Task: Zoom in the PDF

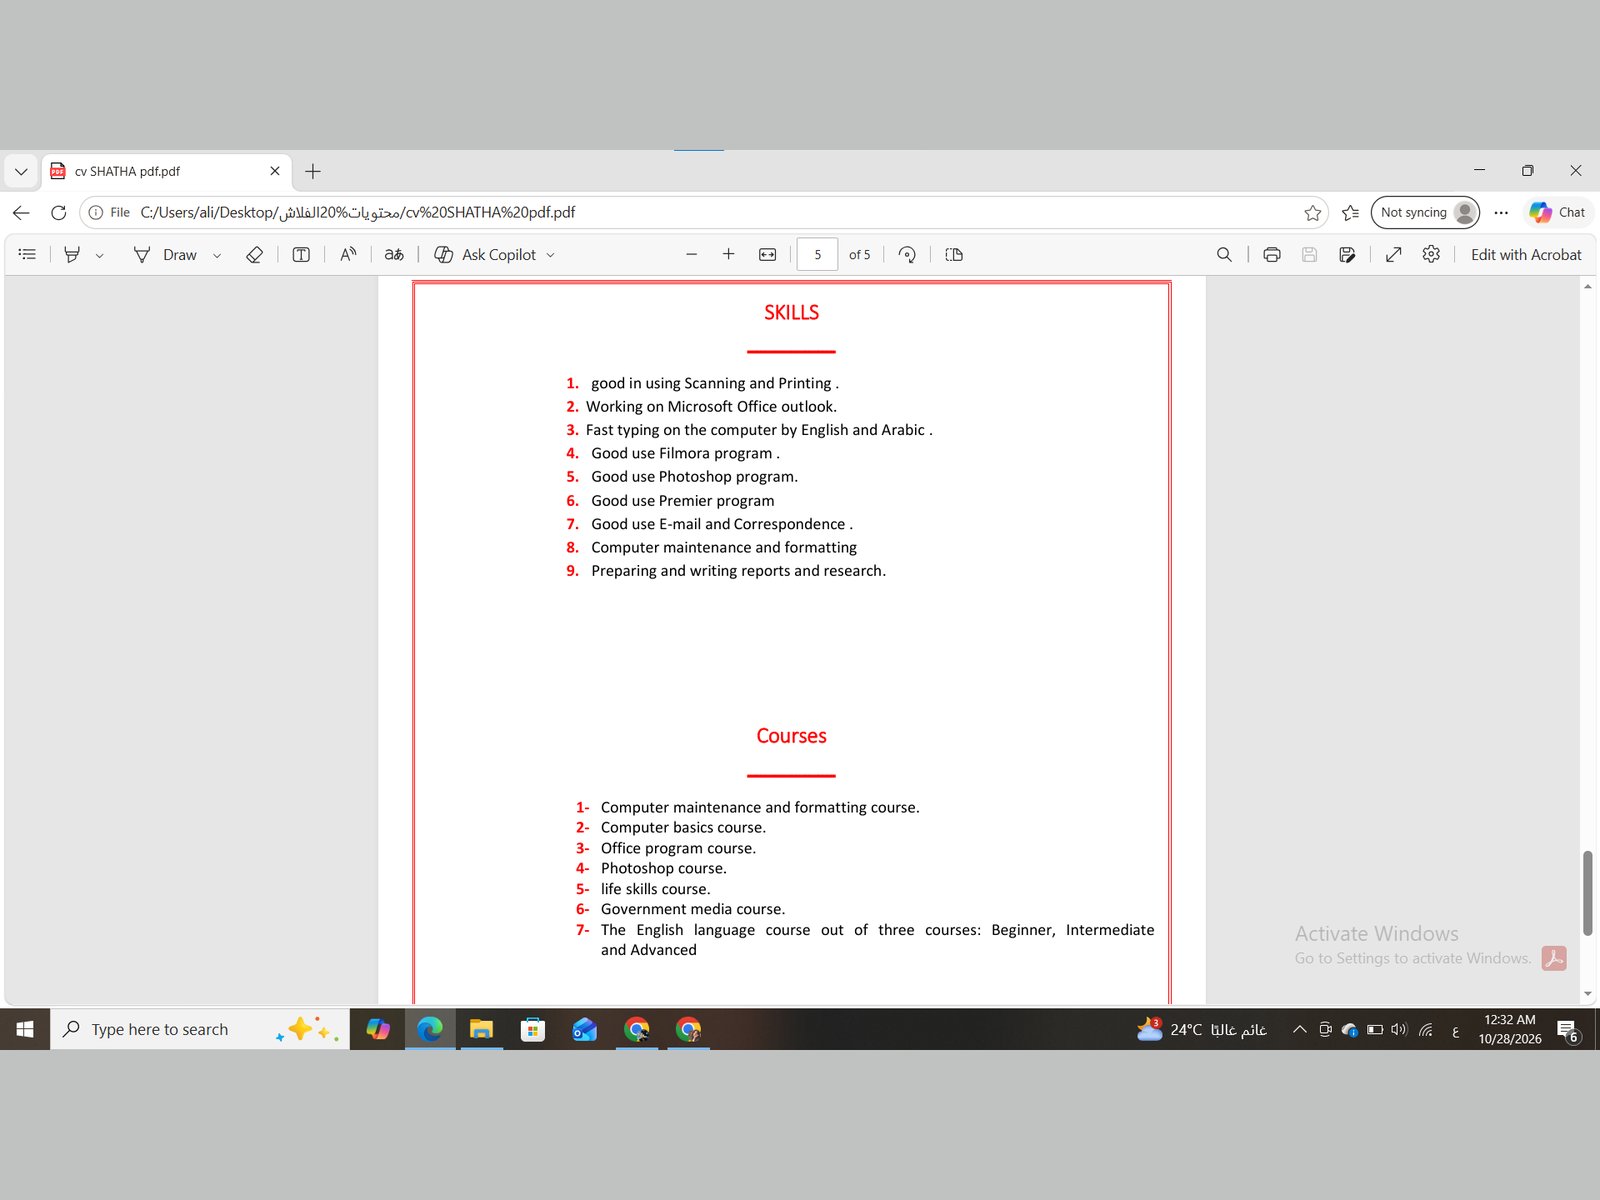Action: pyautogui.click(x=729, y=255)
